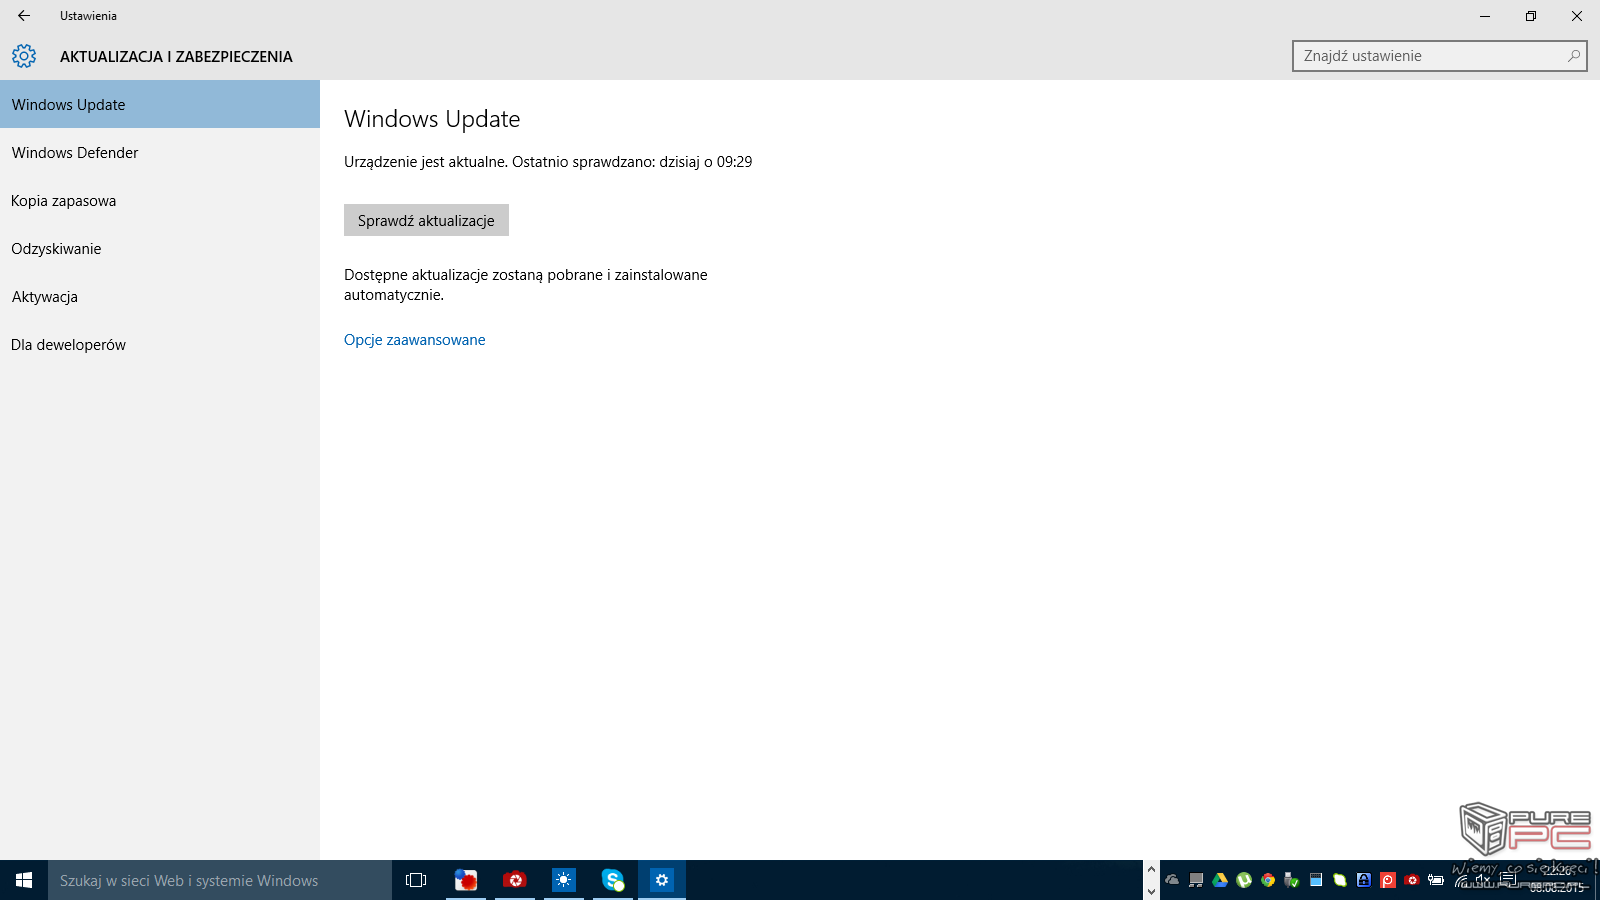Image resolution: width=1600 pixels, height=900 pixels.
Task: Open the Settings taskbar app
Action: click(662, 880)
